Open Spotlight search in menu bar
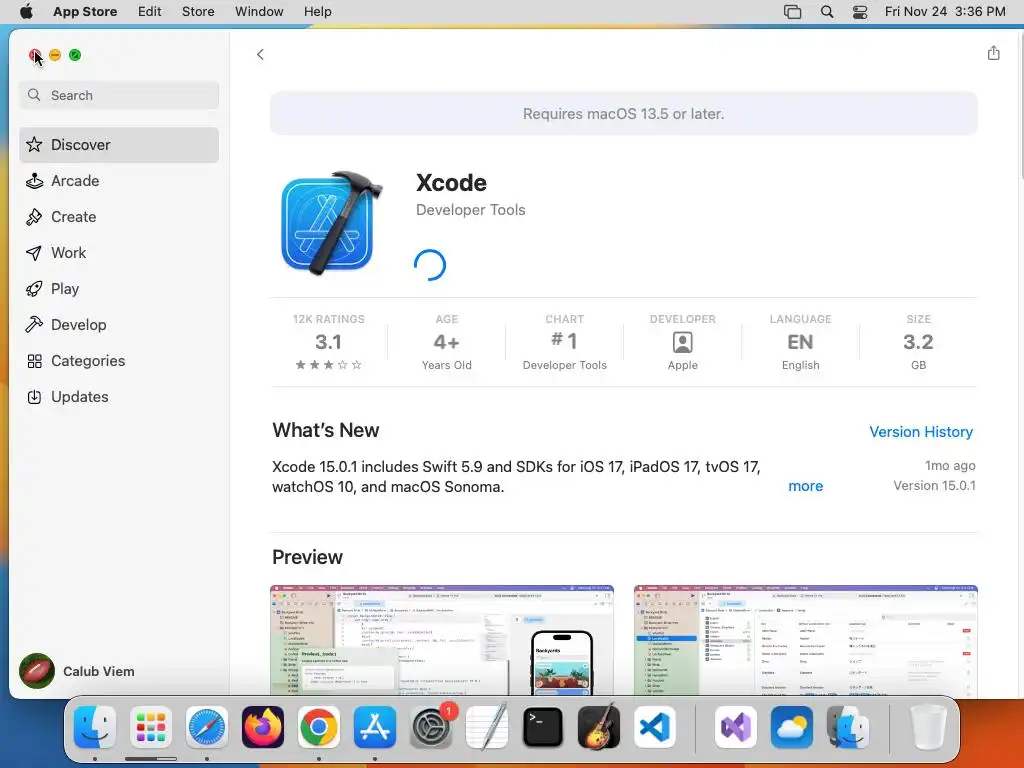This screenshot has width=1024, height=768. (x=827, y=12)
